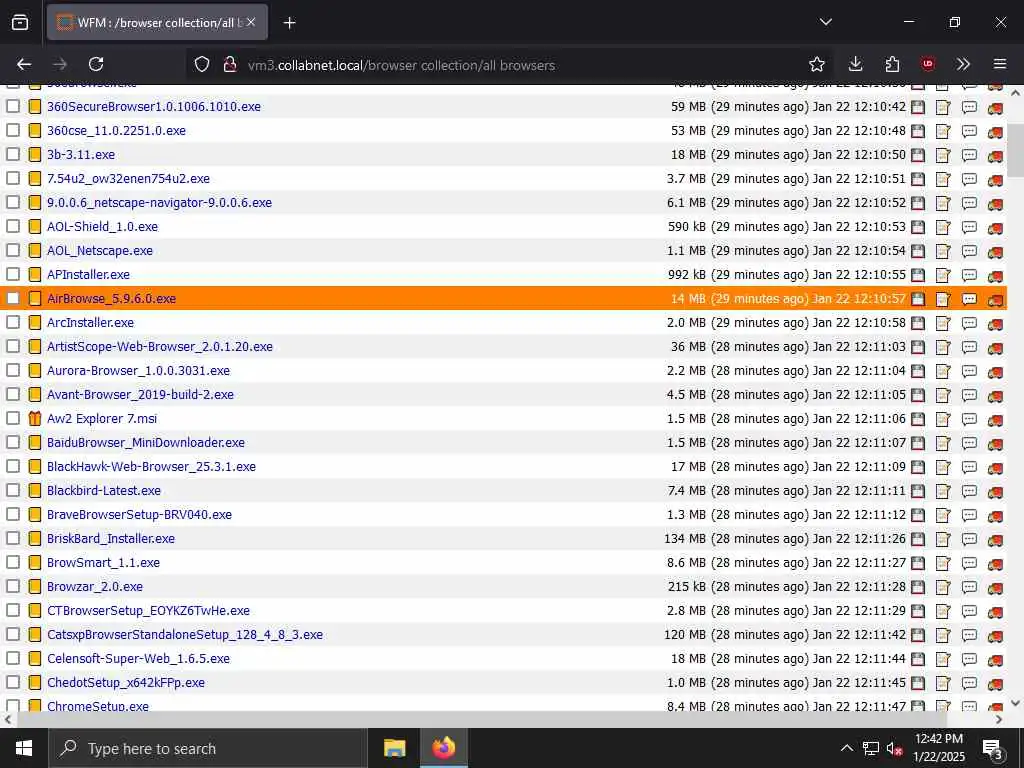
Task: Open the comment bubble icon for 3b-3.11.exe
Action: (969, 155)
